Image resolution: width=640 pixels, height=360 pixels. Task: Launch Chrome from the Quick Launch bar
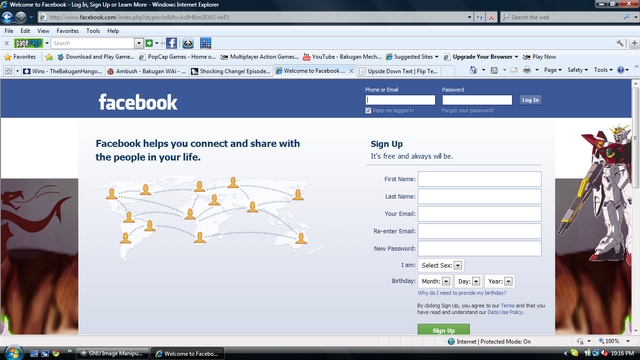[56, 353]
